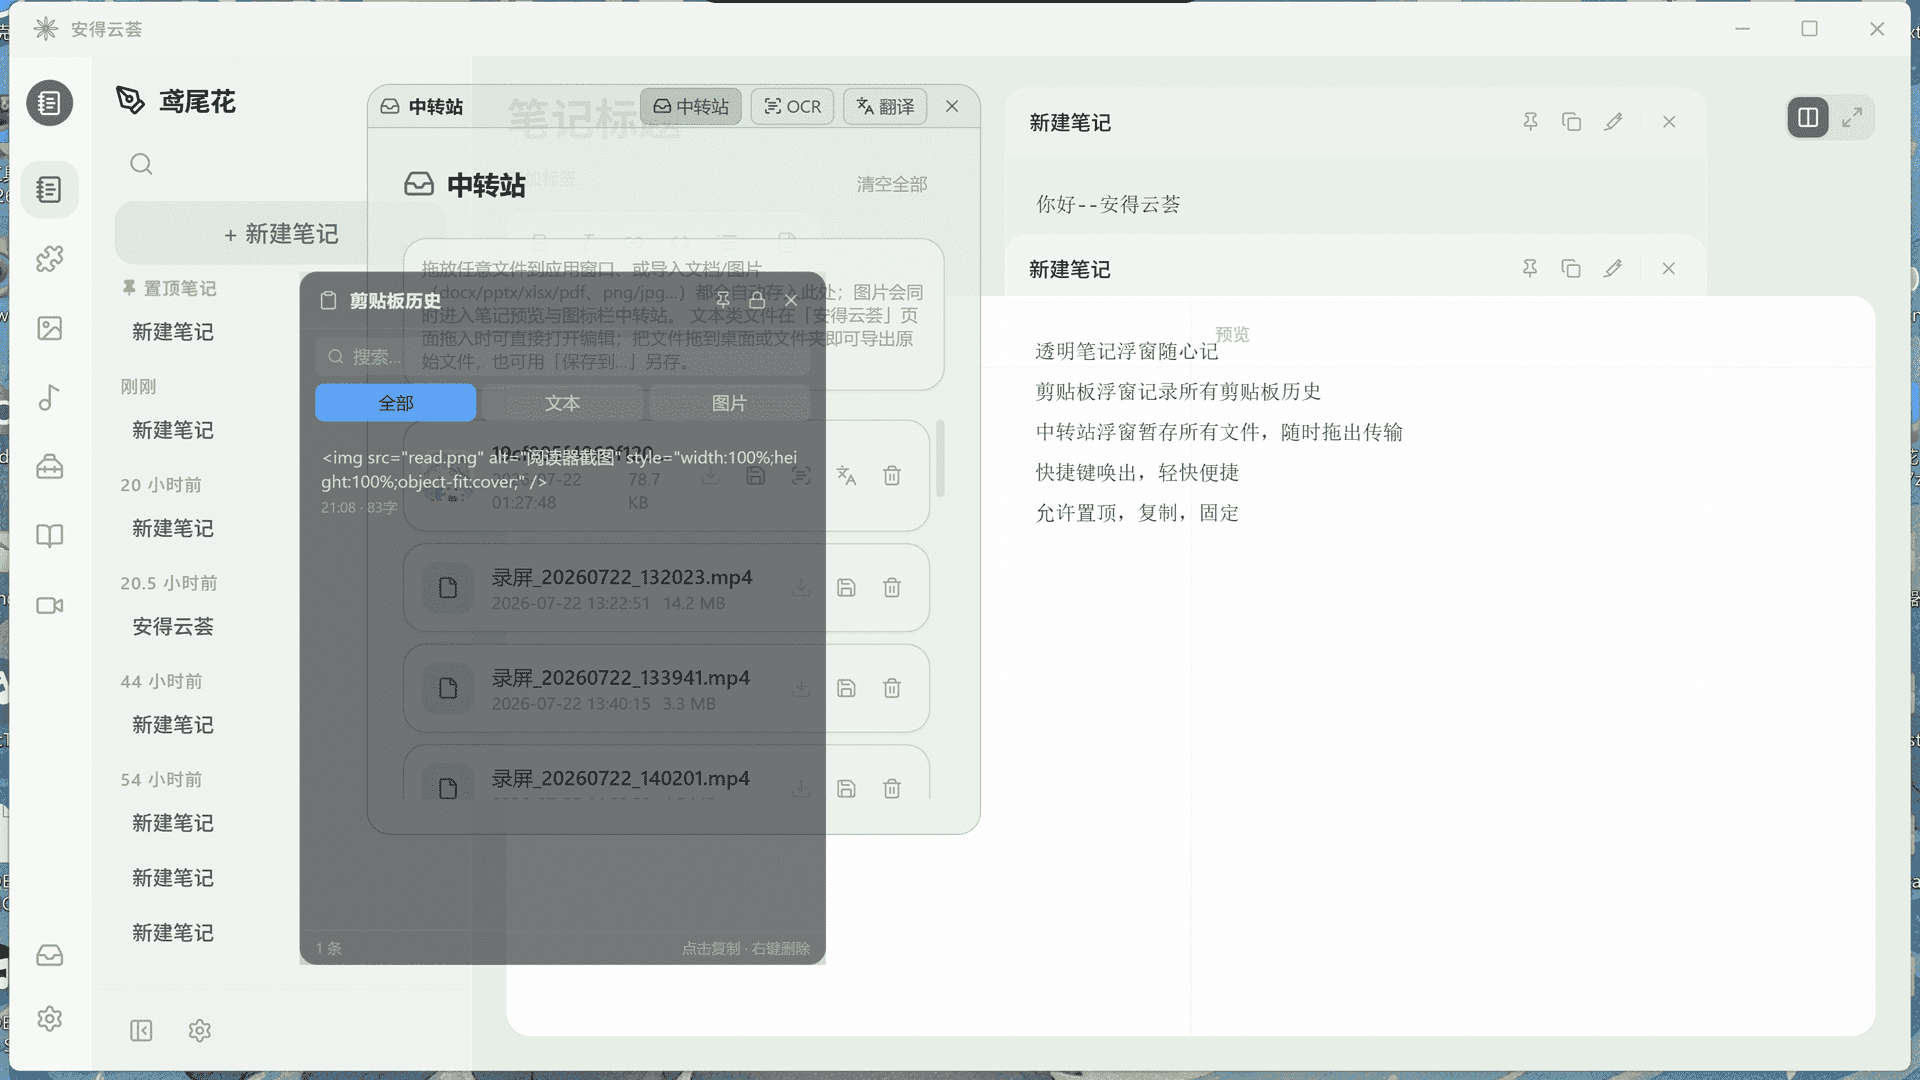Delete 录屏_20260722_132023.mp4

point(892,588)
